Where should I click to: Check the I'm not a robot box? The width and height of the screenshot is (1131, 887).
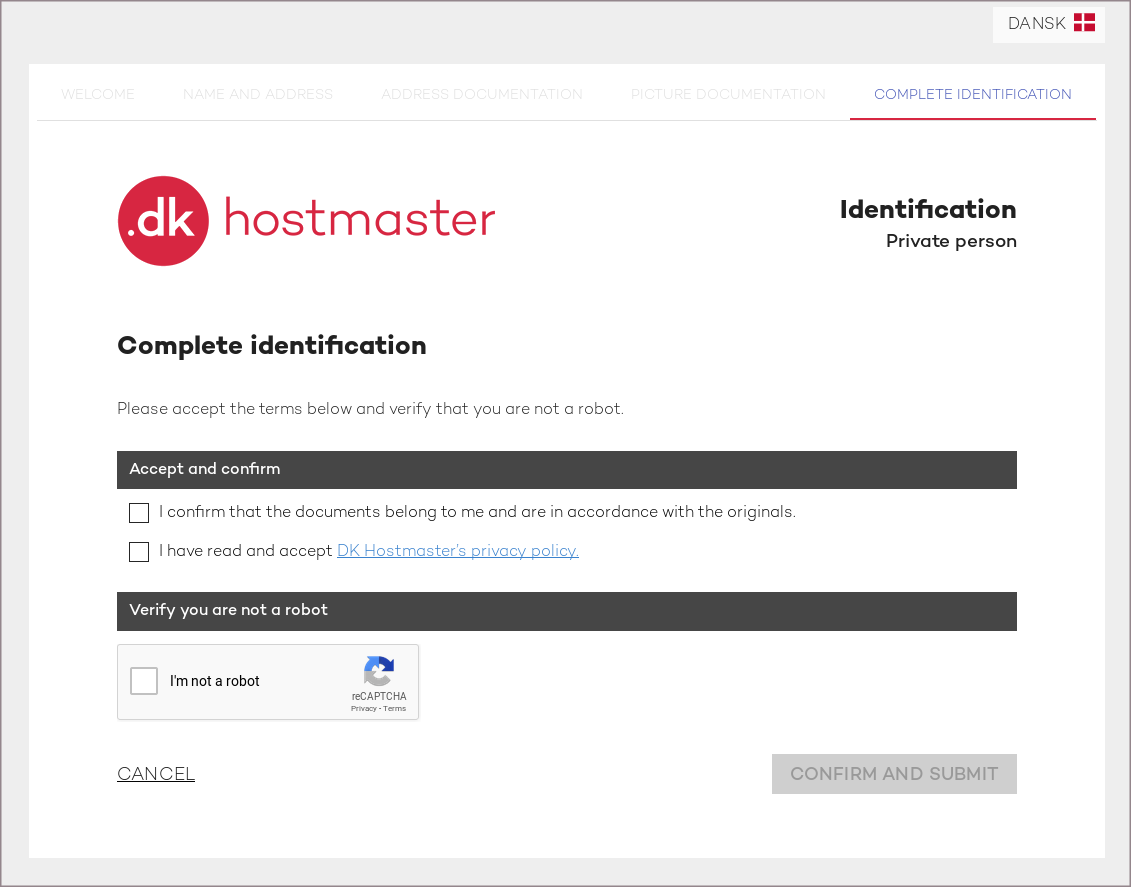pos(145,681)
